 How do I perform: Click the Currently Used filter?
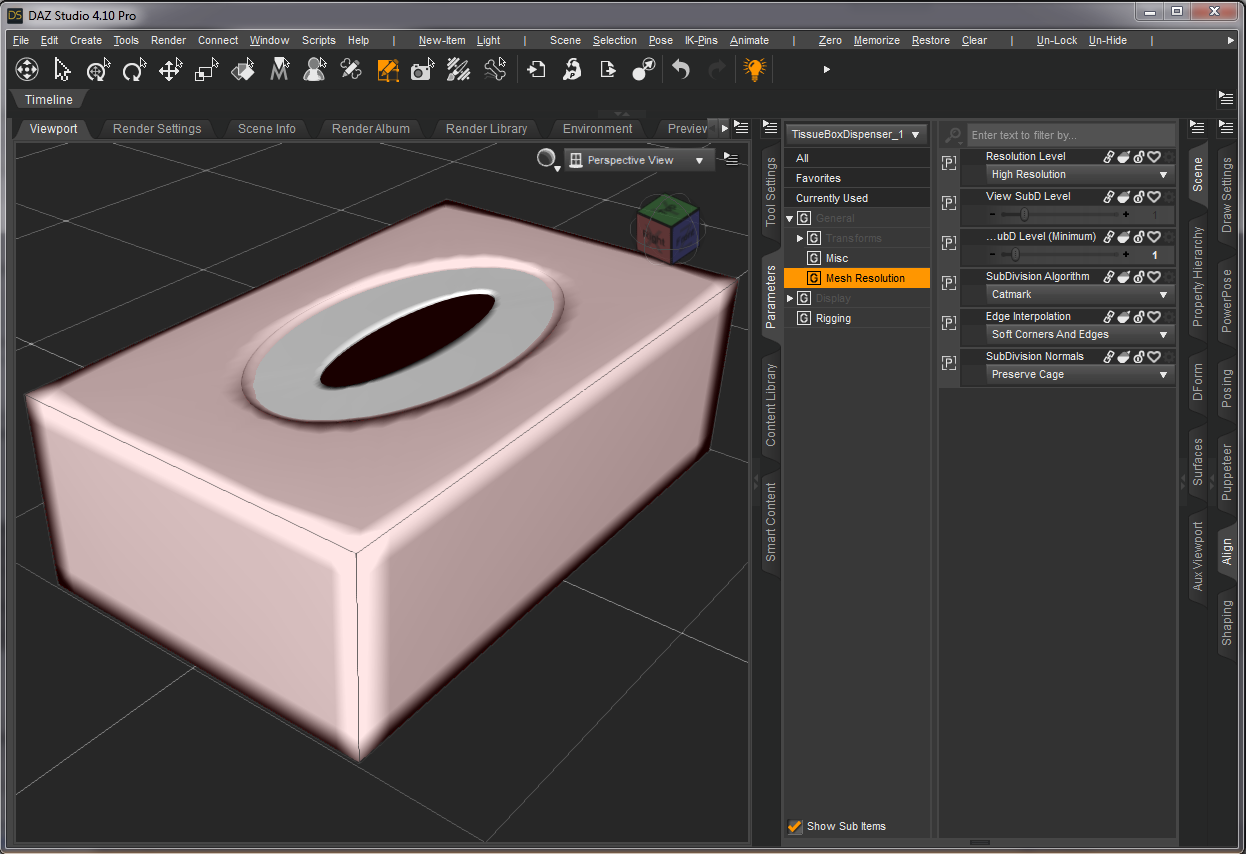coord(831,198)
